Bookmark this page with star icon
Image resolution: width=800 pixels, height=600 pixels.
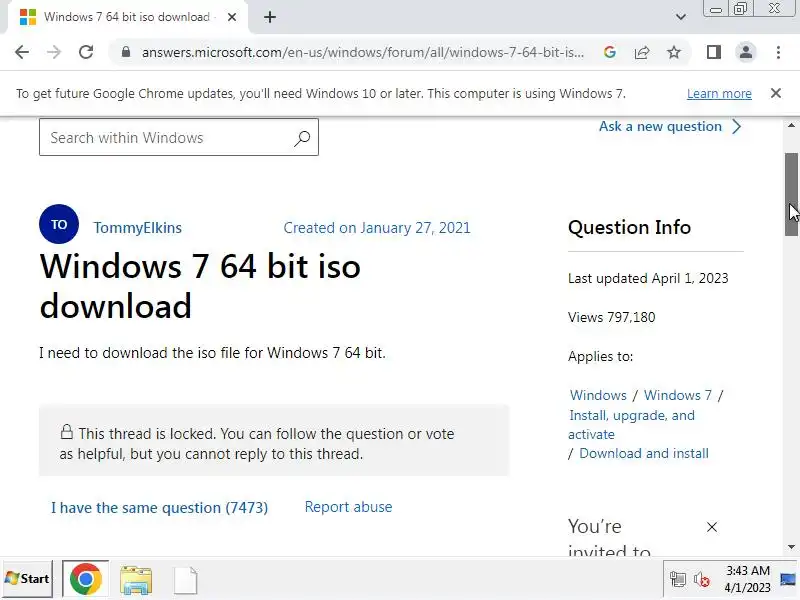point(674,52)
